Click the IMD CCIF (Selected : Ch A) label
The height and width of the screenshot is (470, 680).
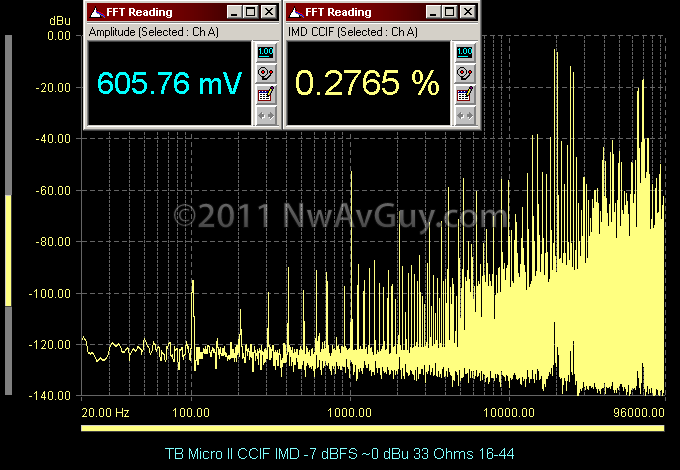353,32
